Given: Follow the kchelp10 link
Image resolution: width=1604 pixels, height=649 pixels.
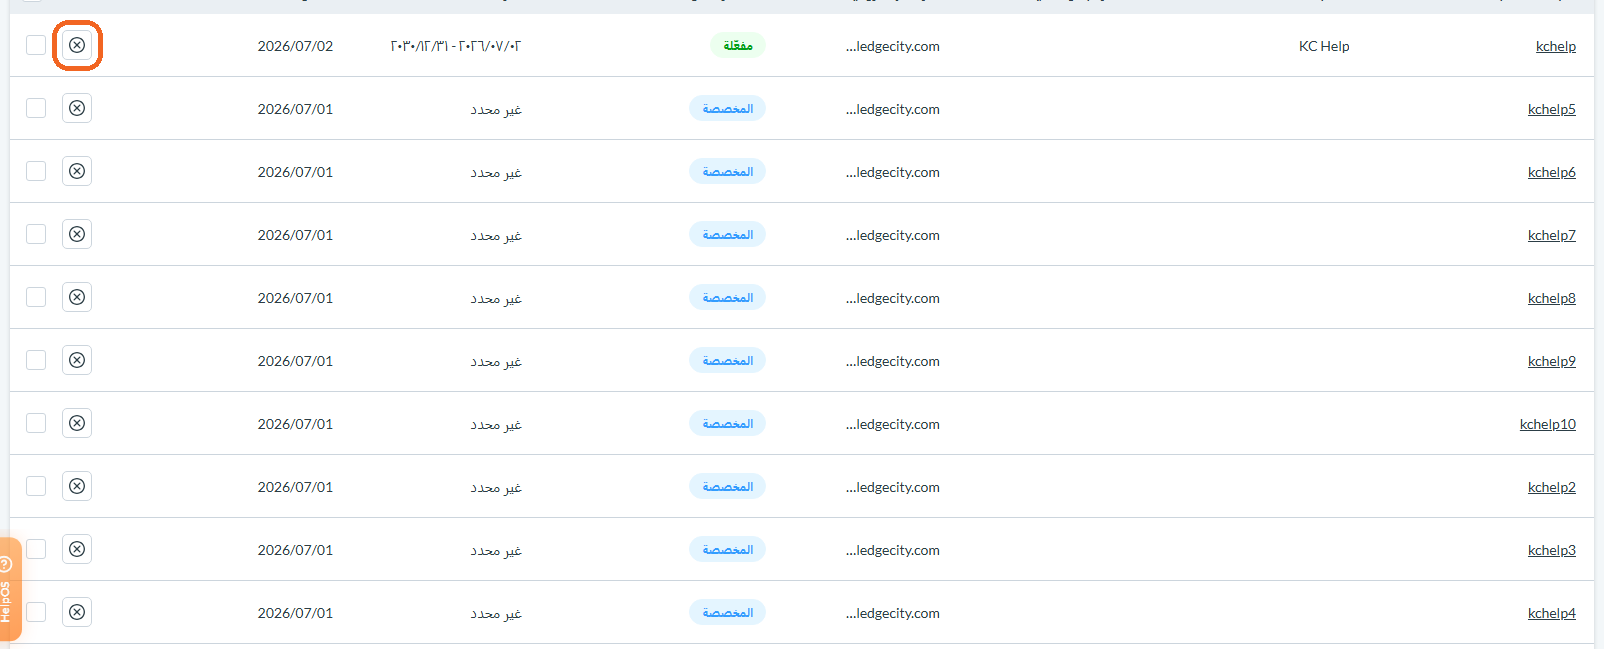Looking at the screenshot, I should click(1547, 424).
